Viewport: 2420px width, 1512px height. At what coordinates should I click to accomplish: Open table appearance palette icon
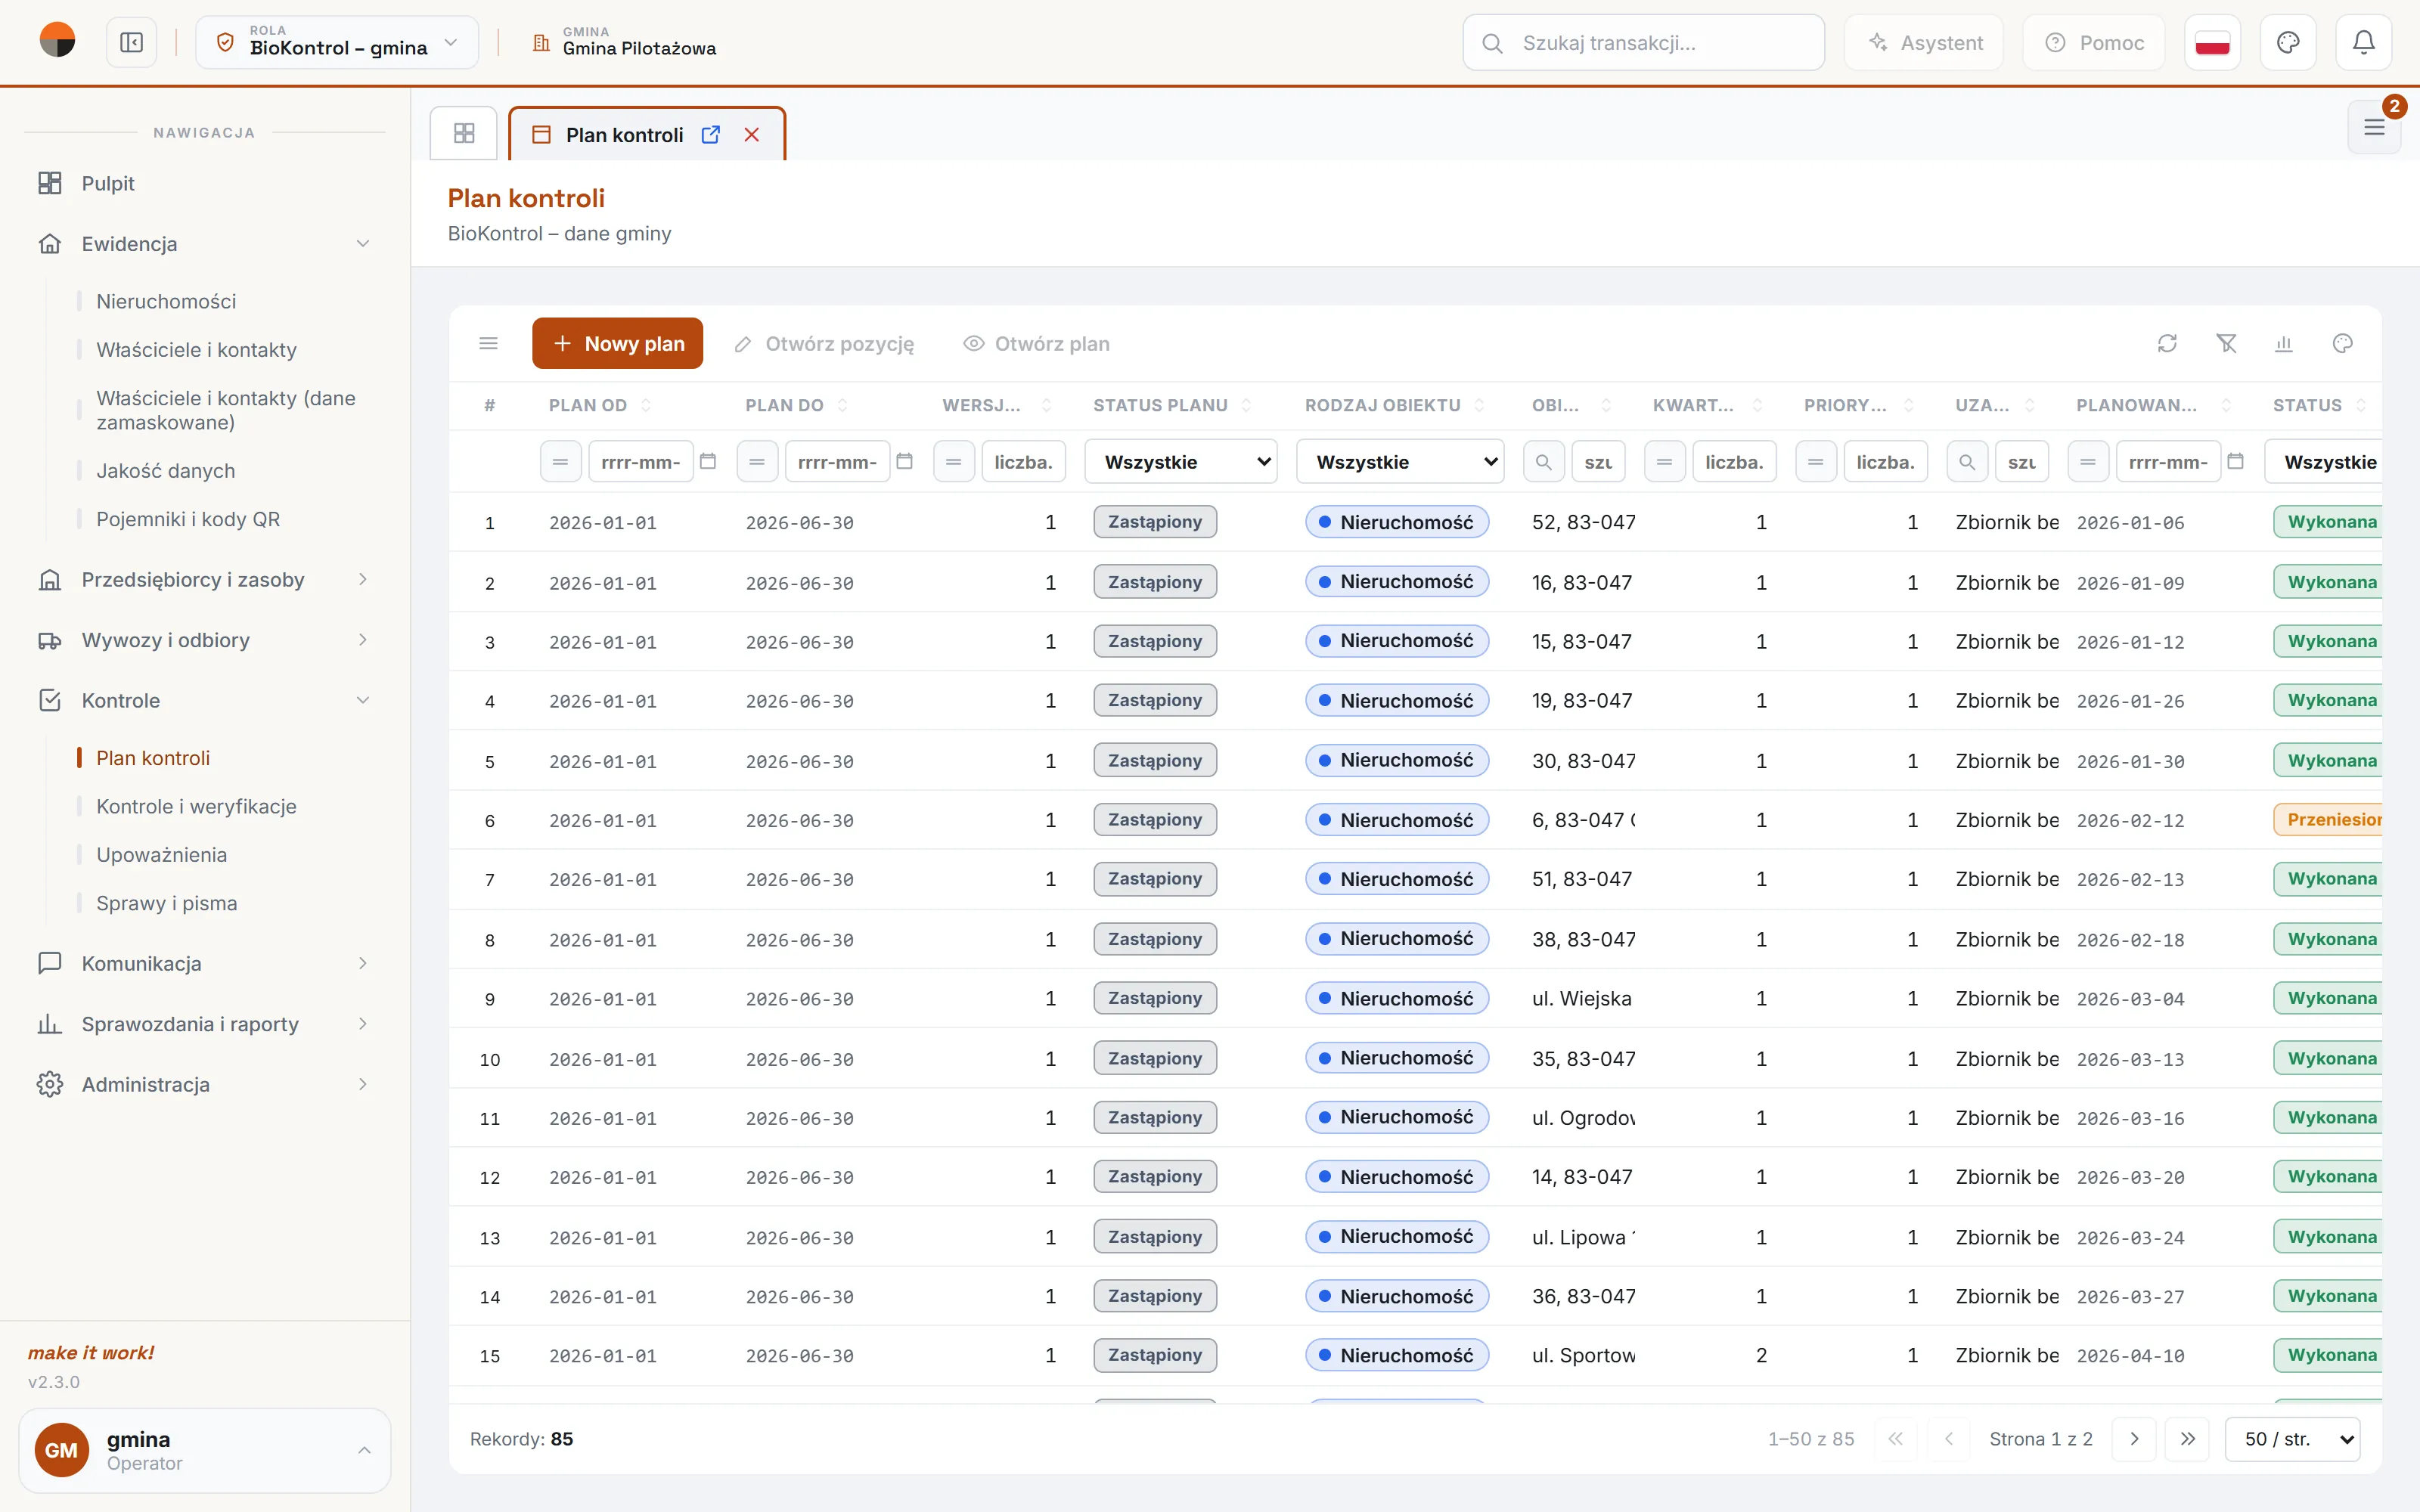[2343, 343]
